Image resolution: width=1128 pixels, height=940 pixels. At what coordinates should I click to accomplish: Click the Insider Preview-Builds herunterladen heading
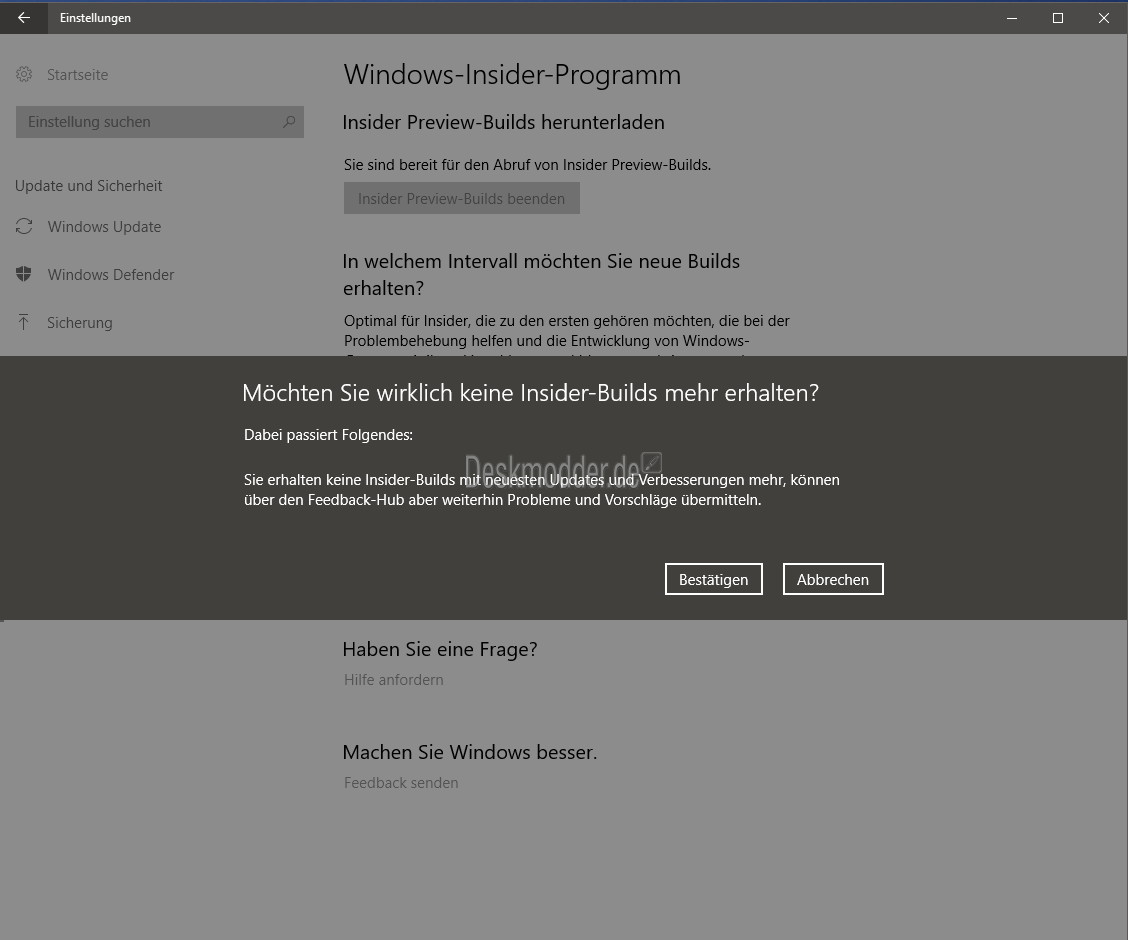[x=504, y=122]
